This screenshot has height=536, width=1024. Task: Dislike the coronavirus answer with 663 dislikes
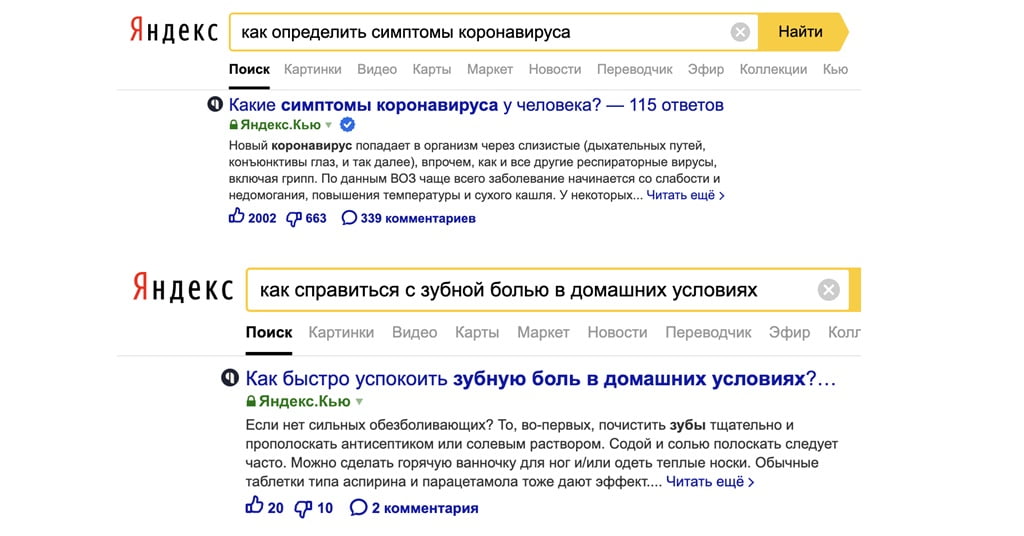(x=306, y=218)
